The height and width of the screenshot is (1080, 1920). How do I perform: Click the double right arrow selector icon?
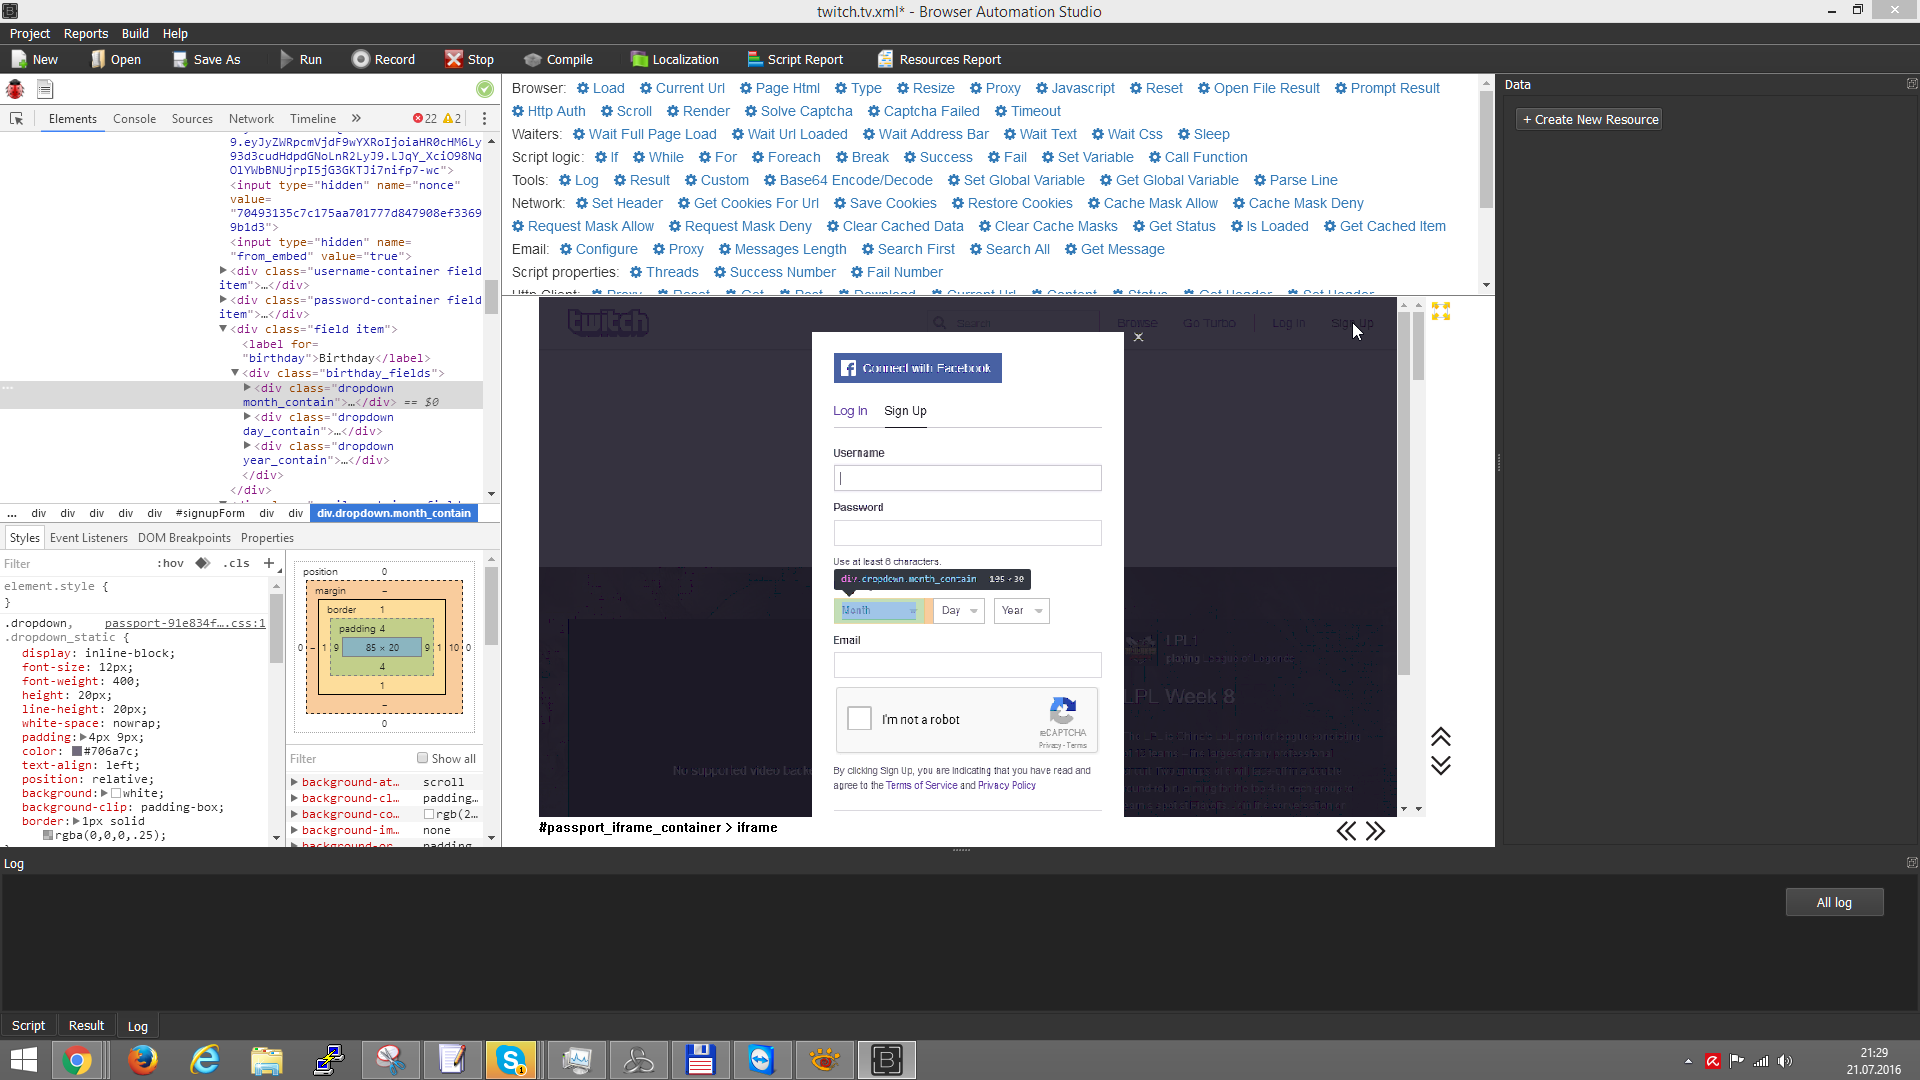(1376, 831)
